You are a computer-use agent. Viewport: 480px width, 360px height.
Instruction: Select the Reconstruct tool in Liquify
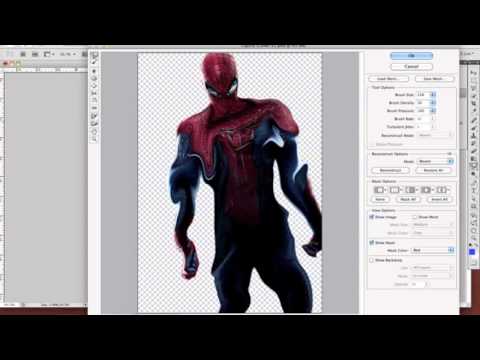click(x=95, y=63)
